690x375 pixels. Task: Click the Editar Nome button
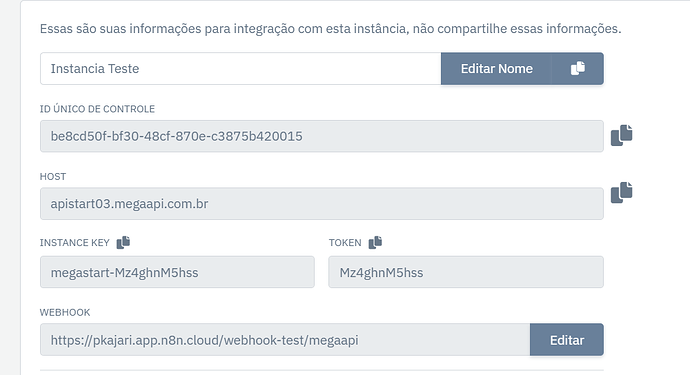[x=496, y=69]
